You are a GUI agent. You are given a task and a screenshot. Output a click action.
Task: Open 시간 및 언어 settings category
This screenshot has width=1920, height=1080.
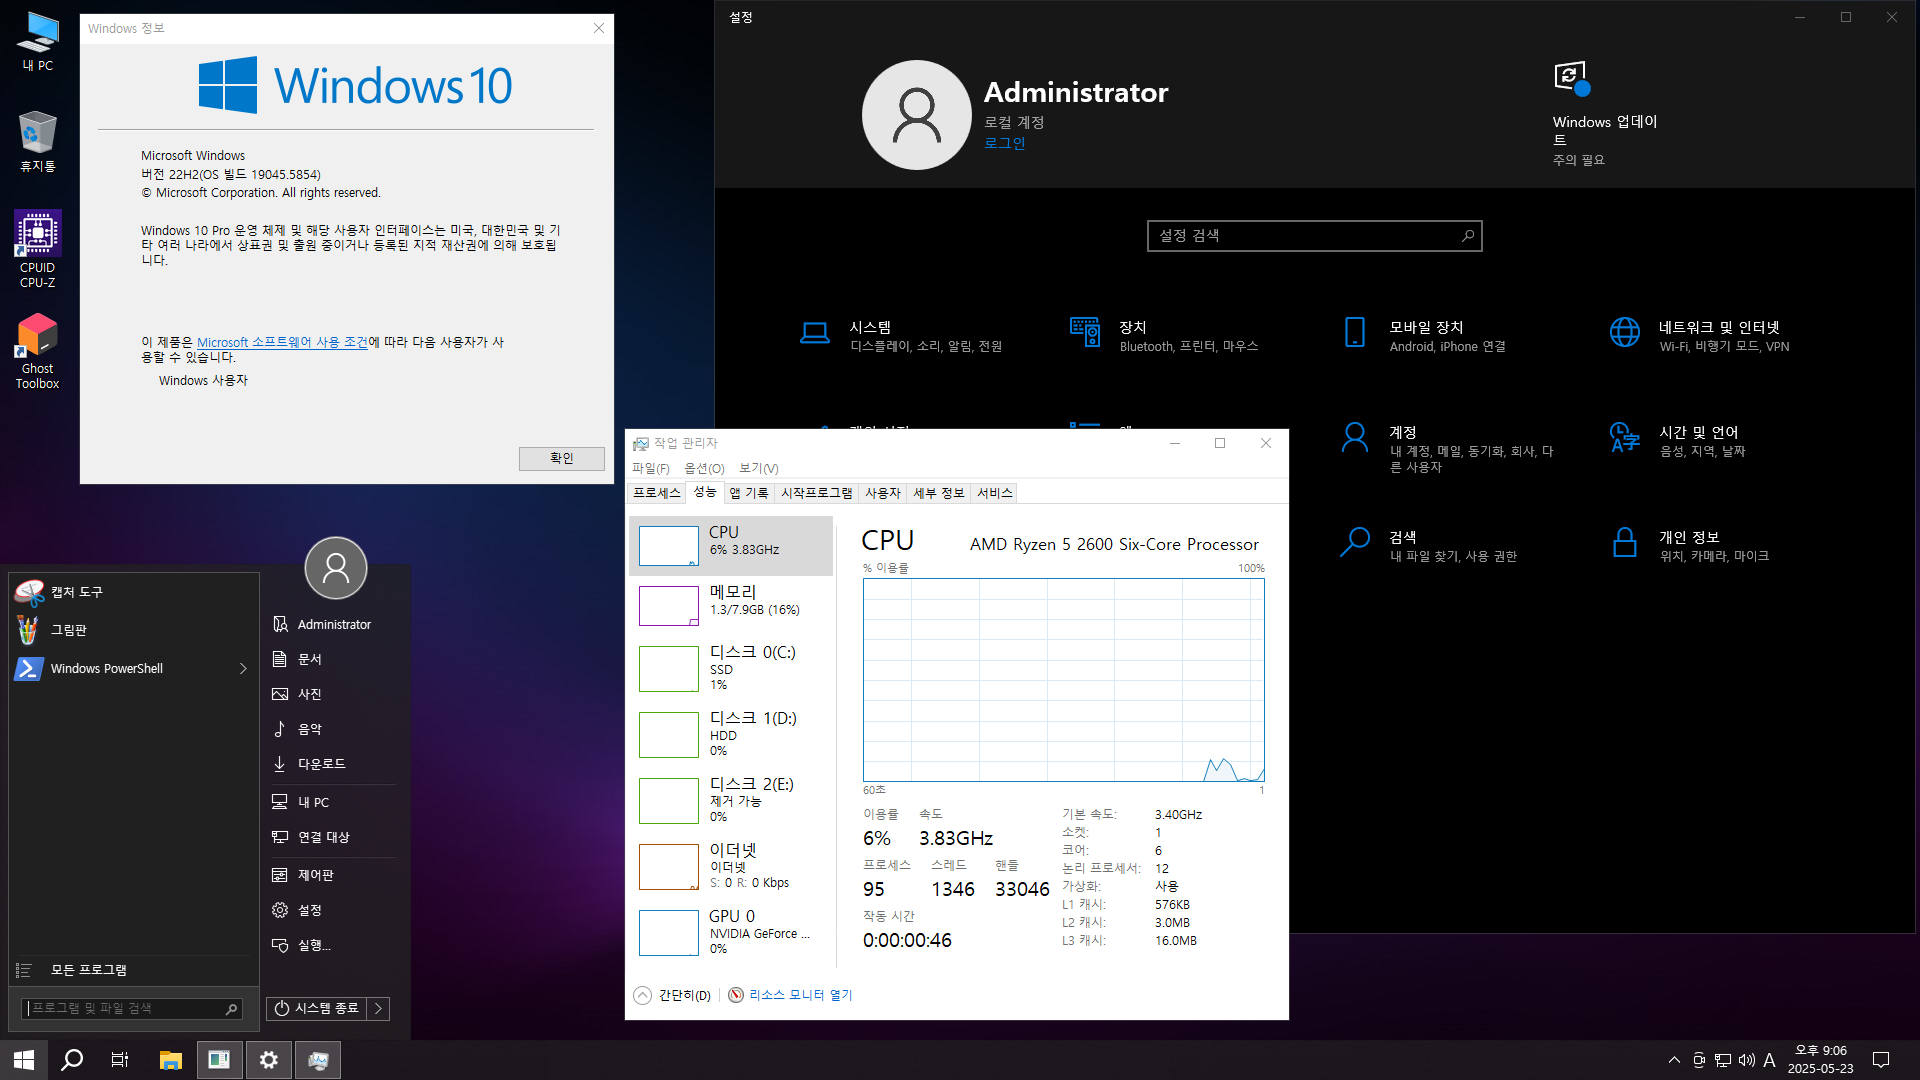[x=1678, y=441]
